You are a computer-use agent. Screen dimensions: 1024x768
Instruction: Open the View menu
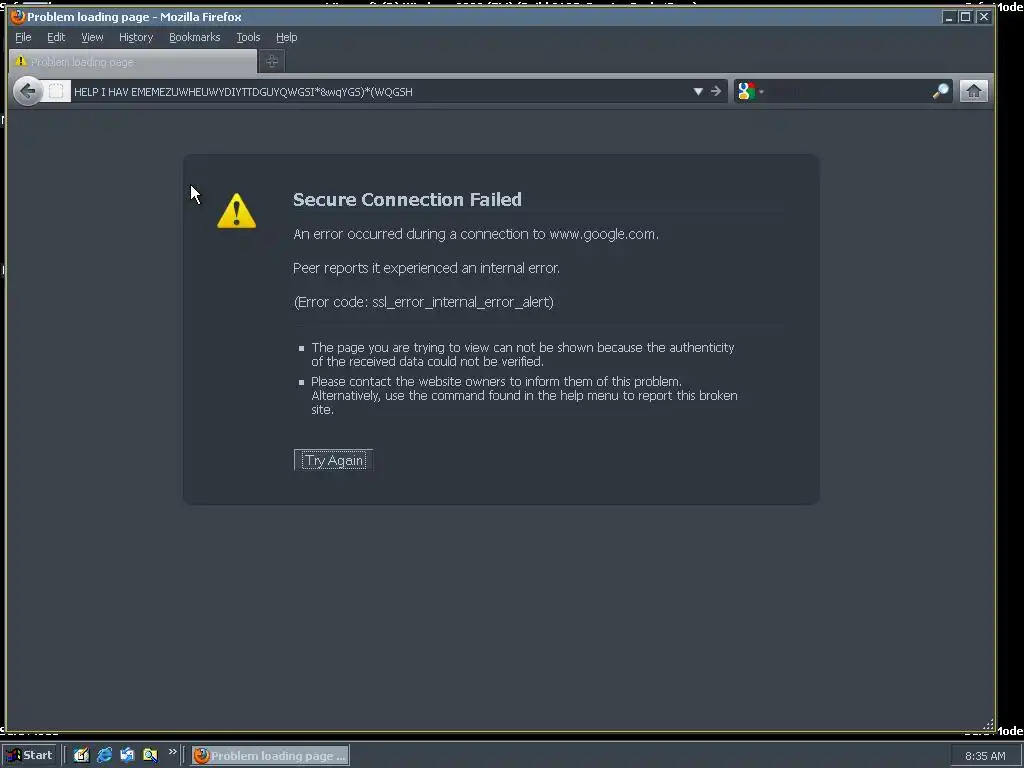92,37
